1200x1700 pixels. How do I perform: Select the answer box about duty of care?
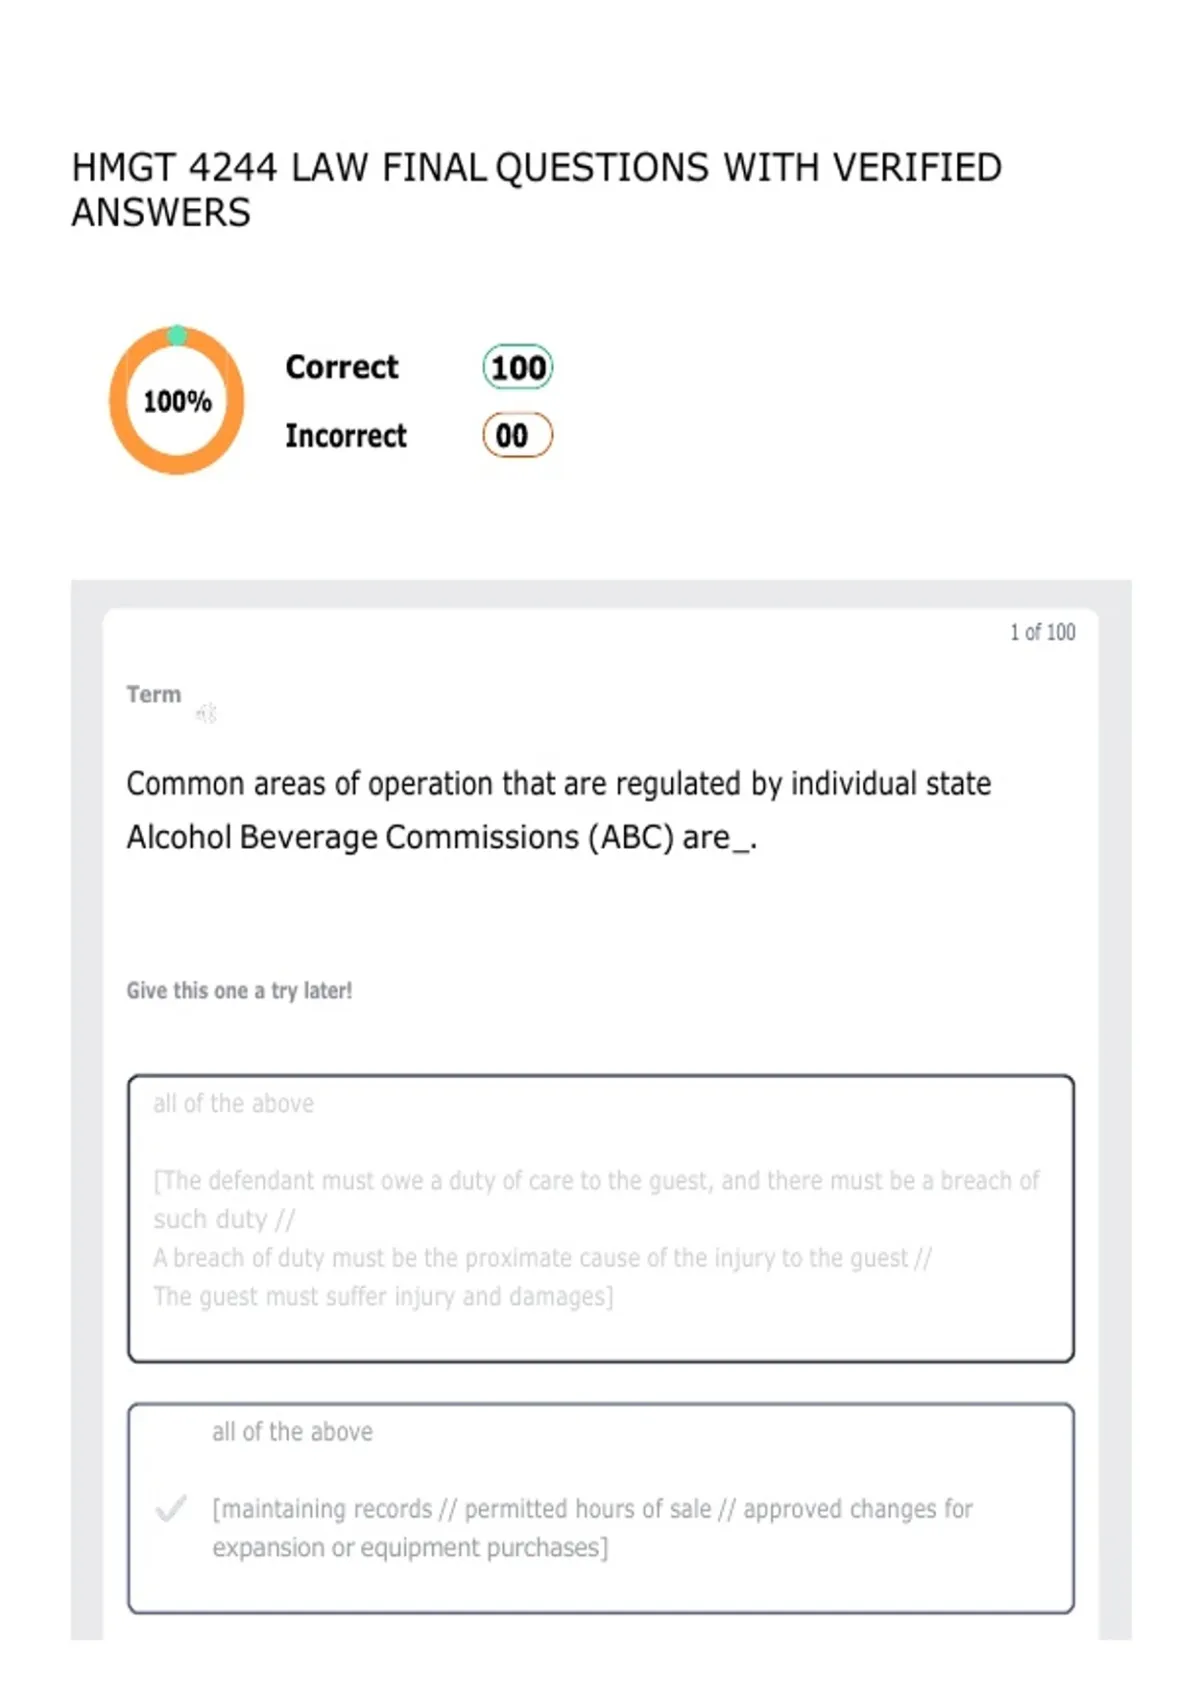601,1218
